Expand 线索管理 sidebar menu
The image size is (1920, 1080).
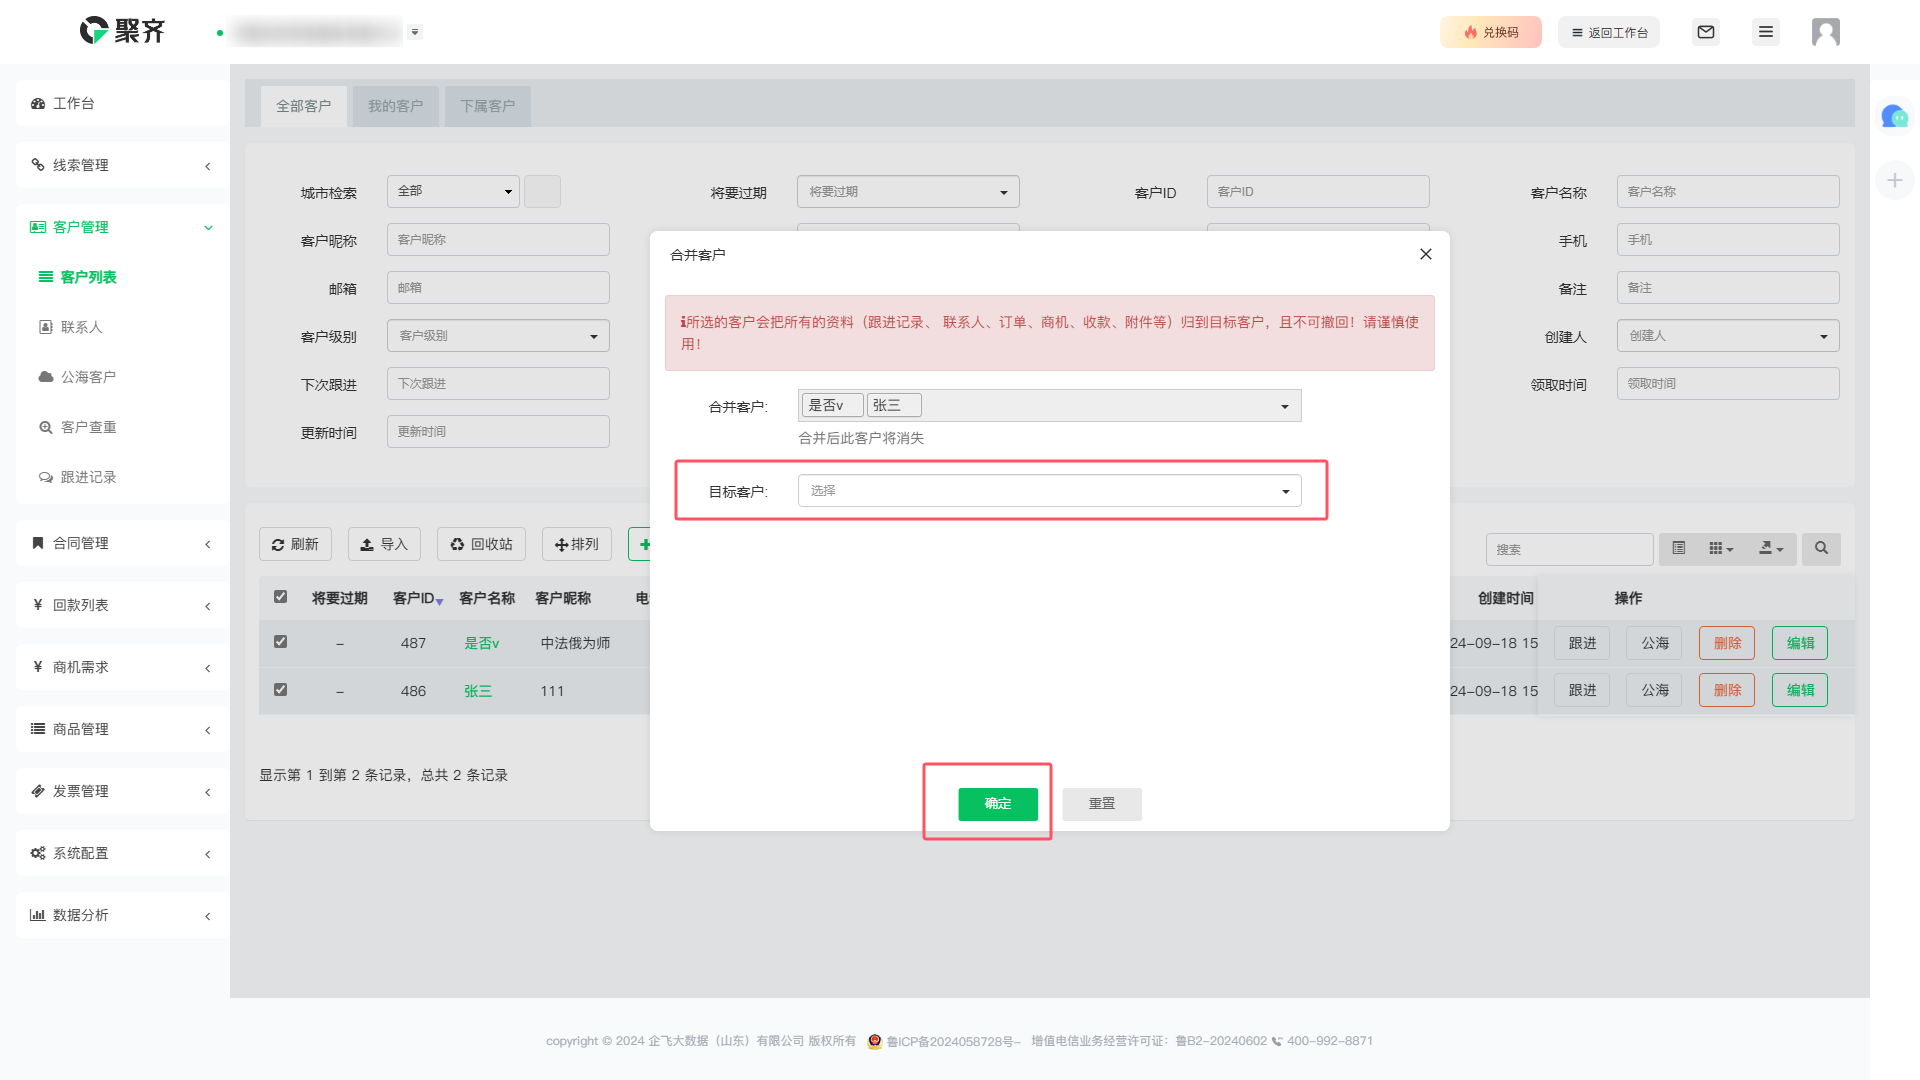click(x=122, y=165)
